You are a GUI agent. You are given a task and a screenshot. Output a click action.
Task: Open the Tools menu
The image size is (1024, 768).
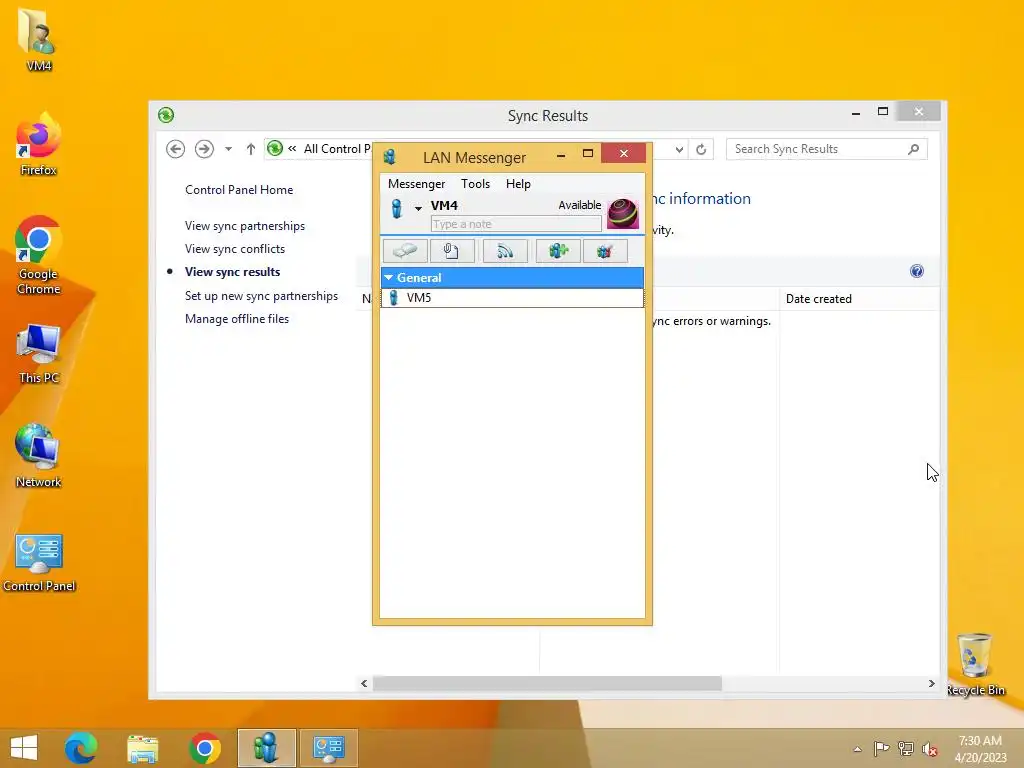(475, 184)
